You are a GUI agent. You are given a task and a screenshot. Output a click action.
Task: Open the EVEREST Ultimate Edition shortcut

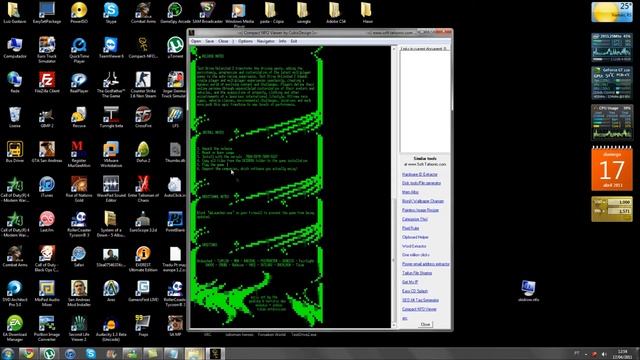tap(143, 259)
